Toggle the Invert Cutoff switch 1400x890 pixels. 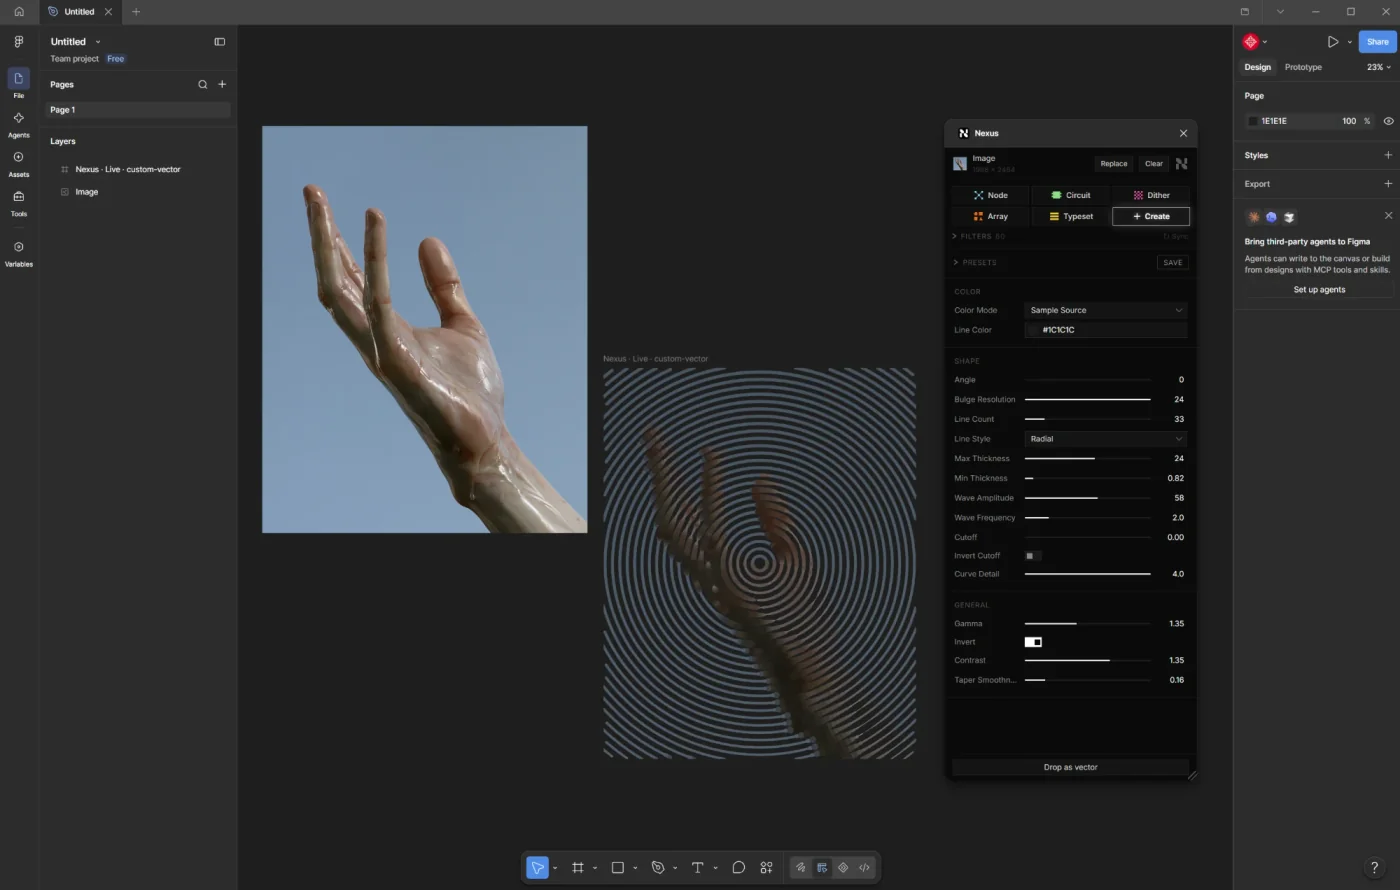pyautogui.click(x=1032, y=556)
